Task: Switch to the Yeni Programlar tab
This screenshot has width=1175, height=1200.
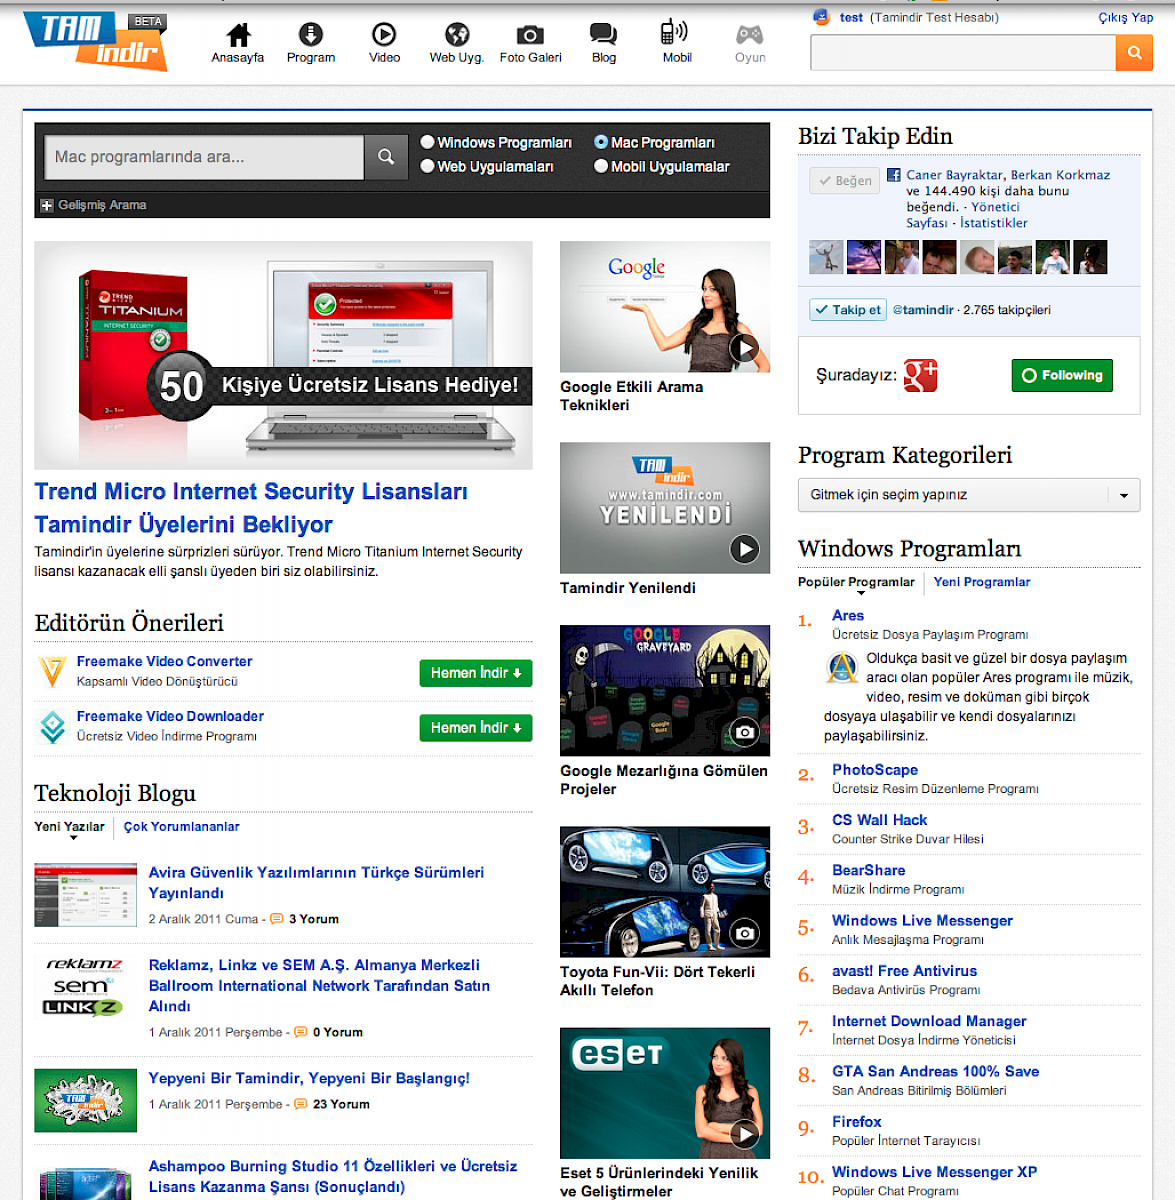Action: click(981, 582)
